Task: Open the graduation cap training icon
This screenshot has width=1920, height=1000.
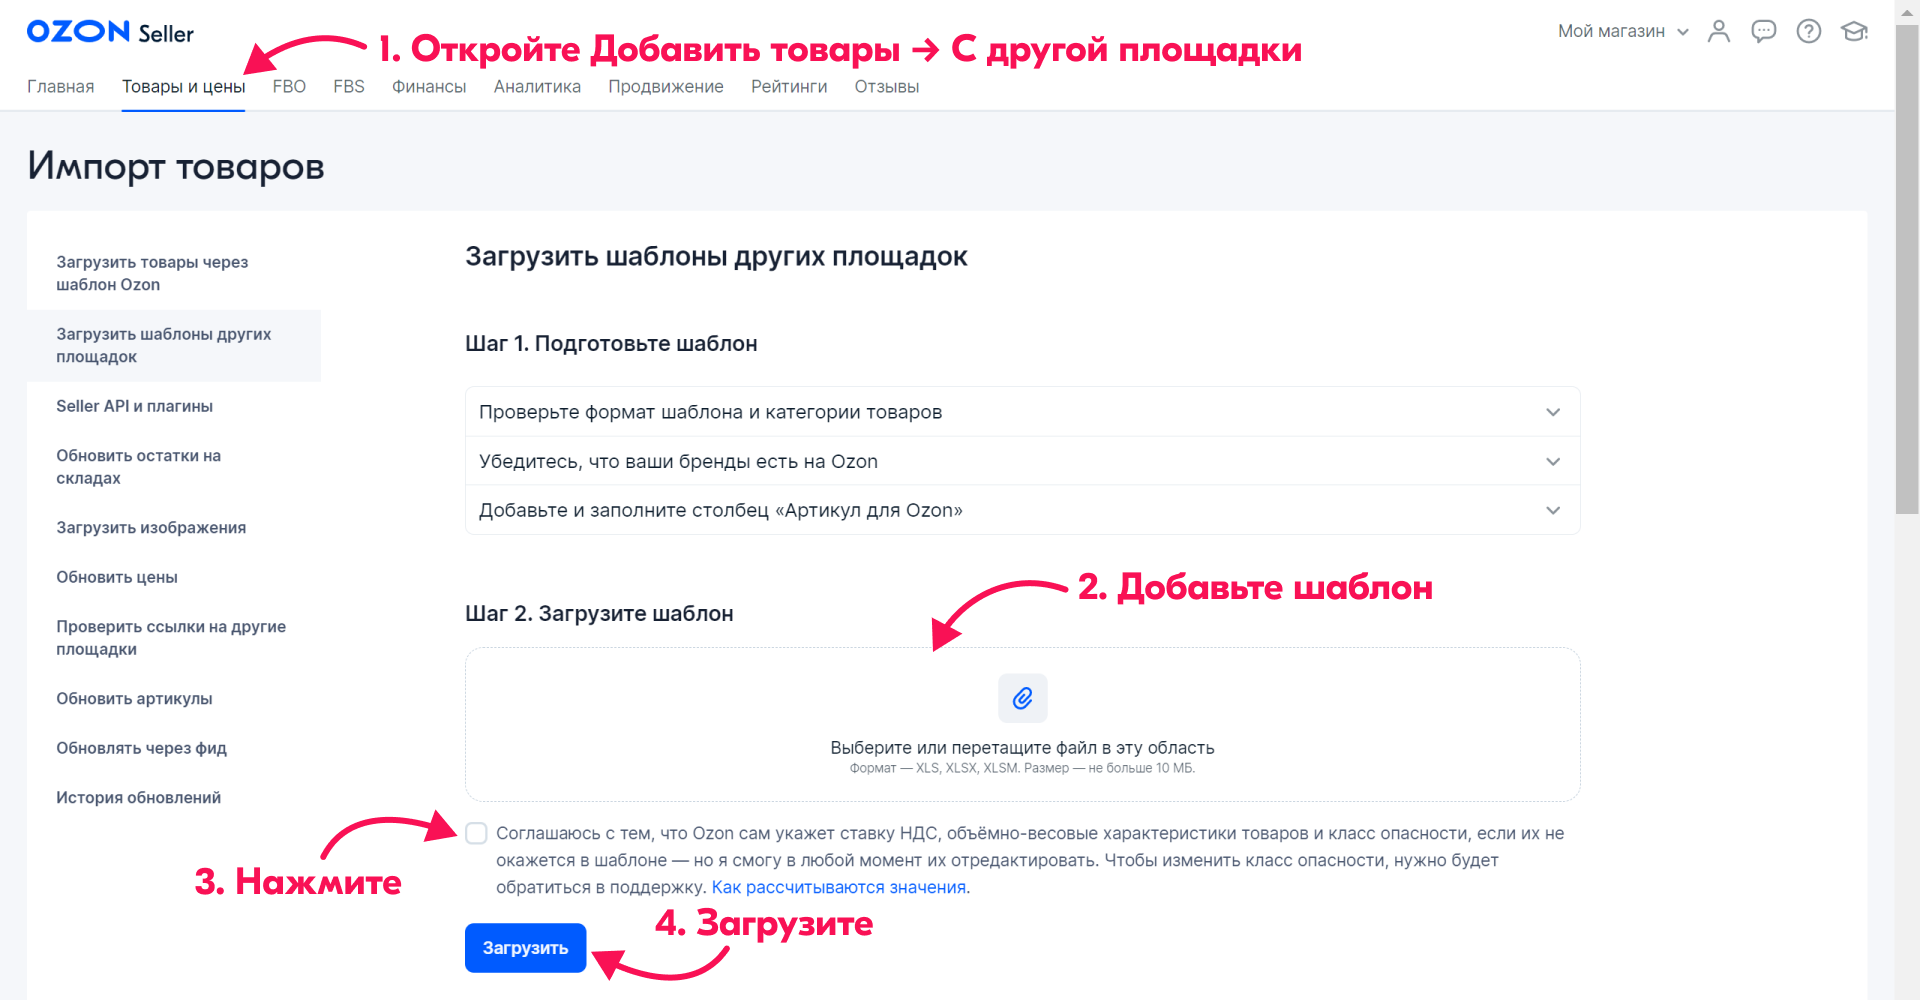Action: pyautogui.click(x=1854, y=31)
